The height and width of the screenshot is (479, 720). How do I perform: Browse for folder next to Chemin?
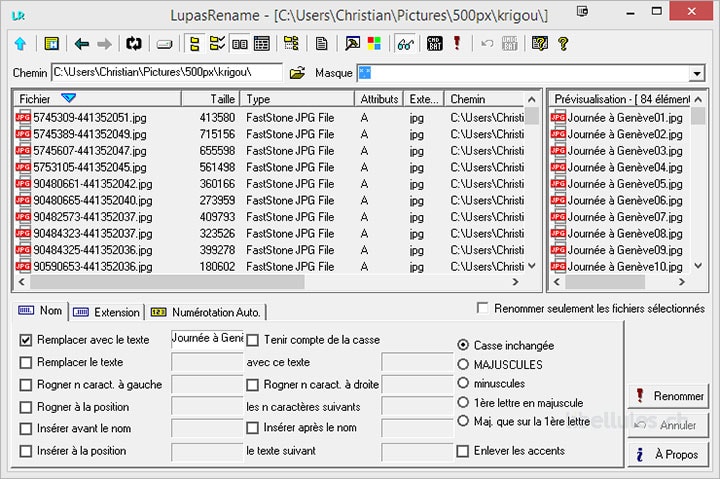(297, 73)
